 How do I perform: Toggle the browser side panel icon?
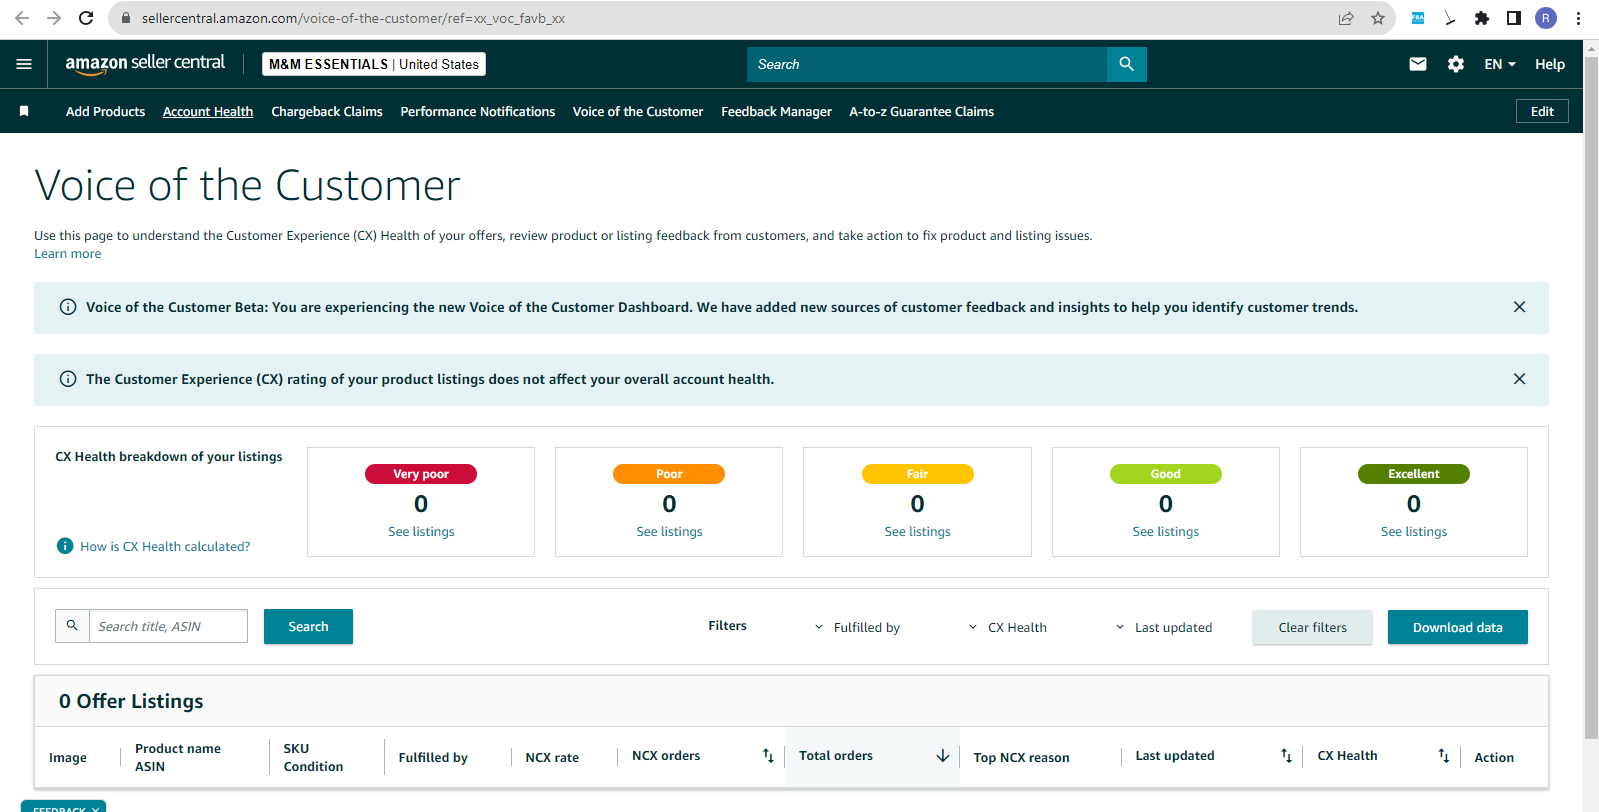coord(1514,18)
